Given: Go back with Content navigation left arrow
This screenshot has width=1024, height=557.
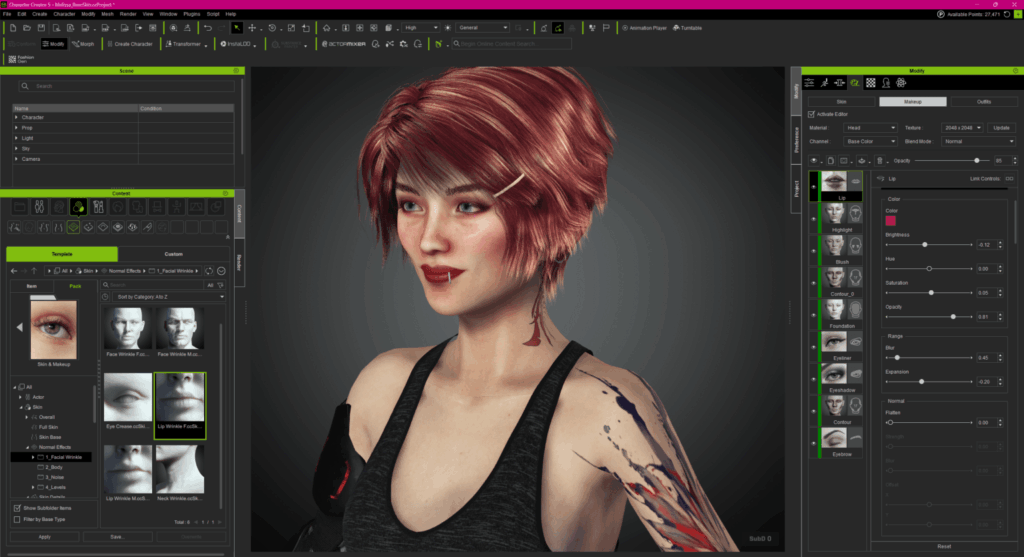Looking at the screenshot, I should pos(14,271).
